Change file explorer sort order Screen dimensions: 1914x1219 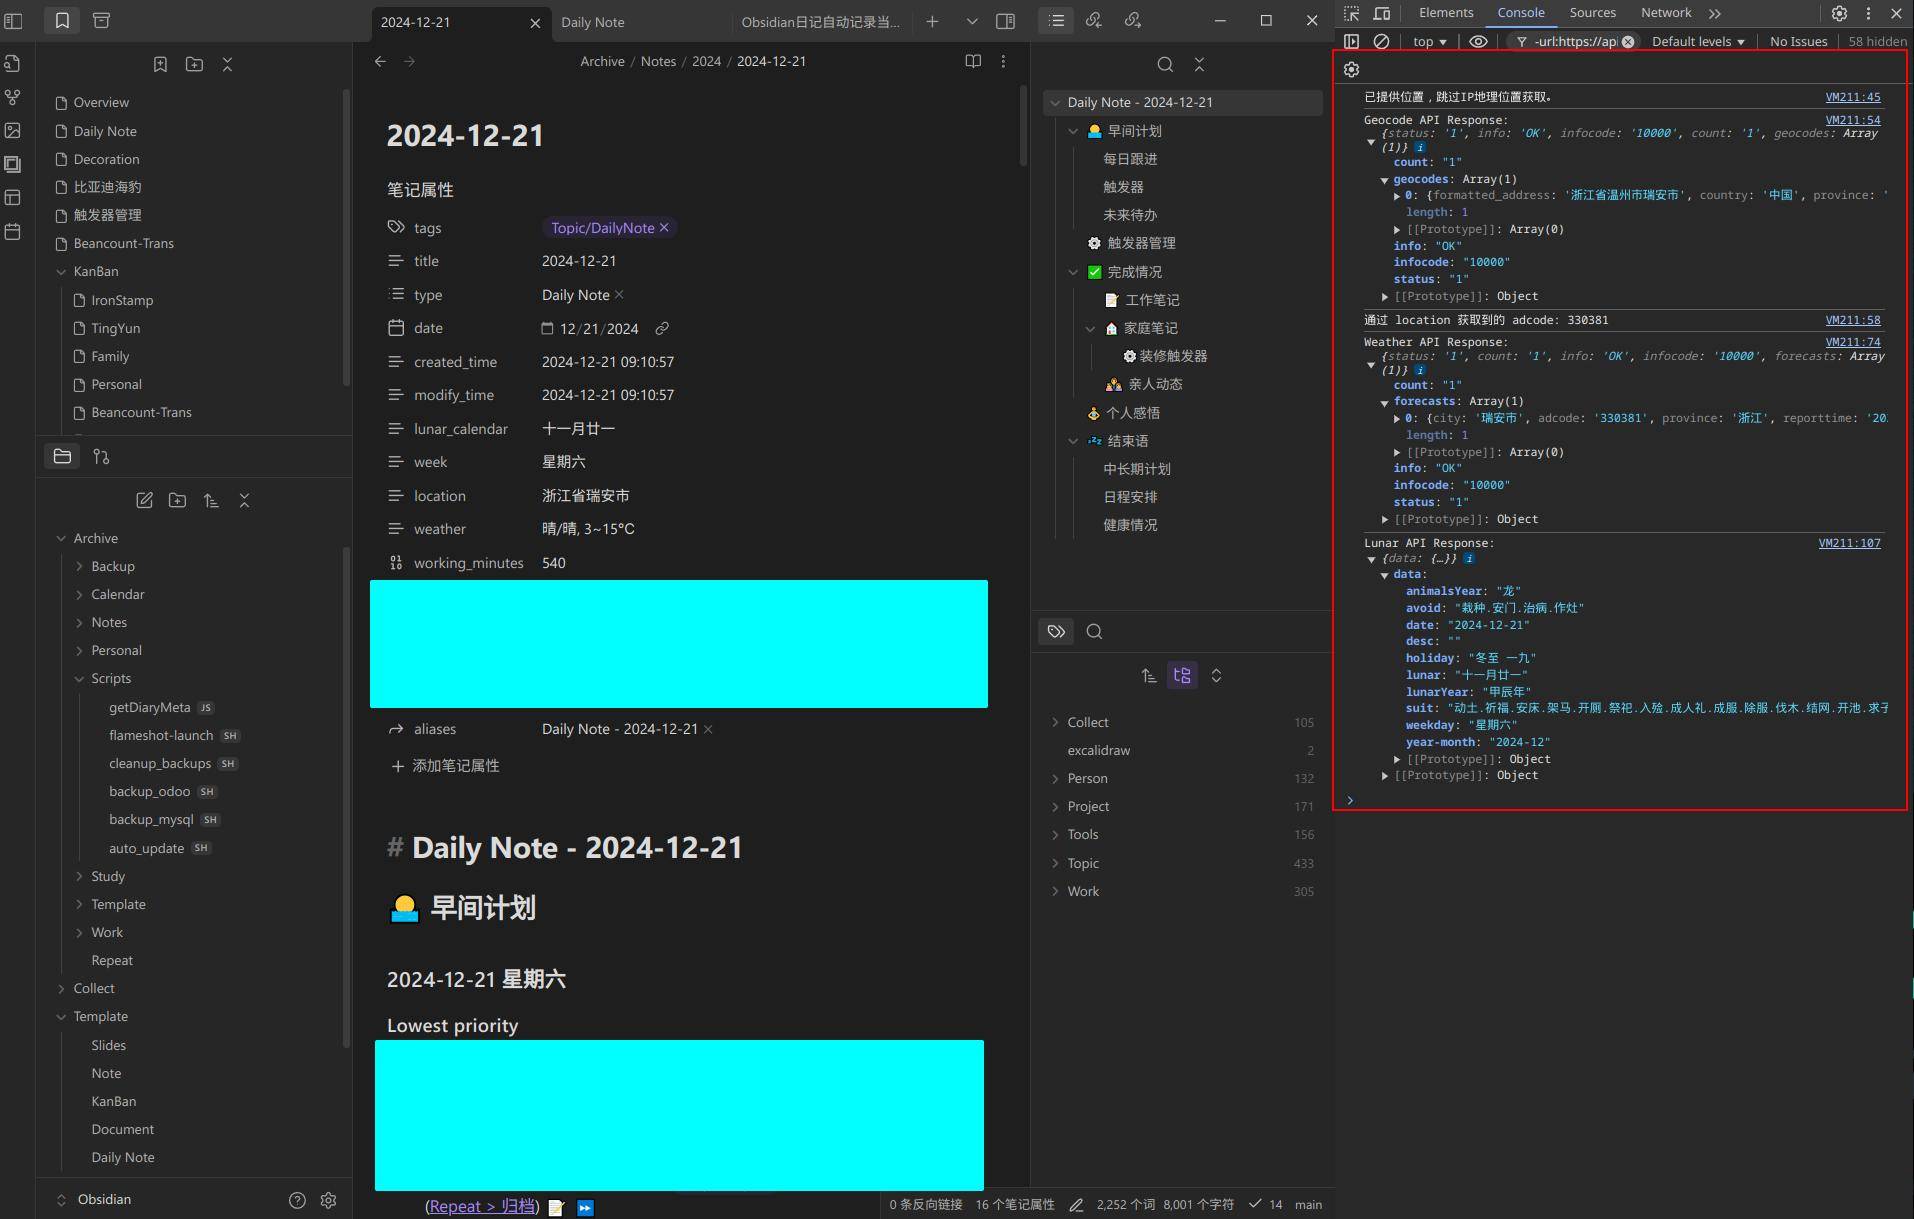[211, 500]
